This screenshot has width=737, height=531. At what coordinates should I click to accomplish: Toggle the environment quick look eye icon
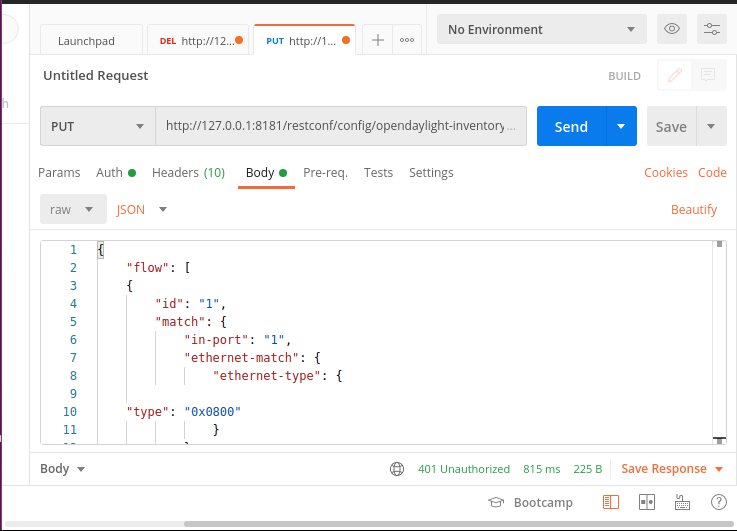pyautogui.click(x=672, y=29)
